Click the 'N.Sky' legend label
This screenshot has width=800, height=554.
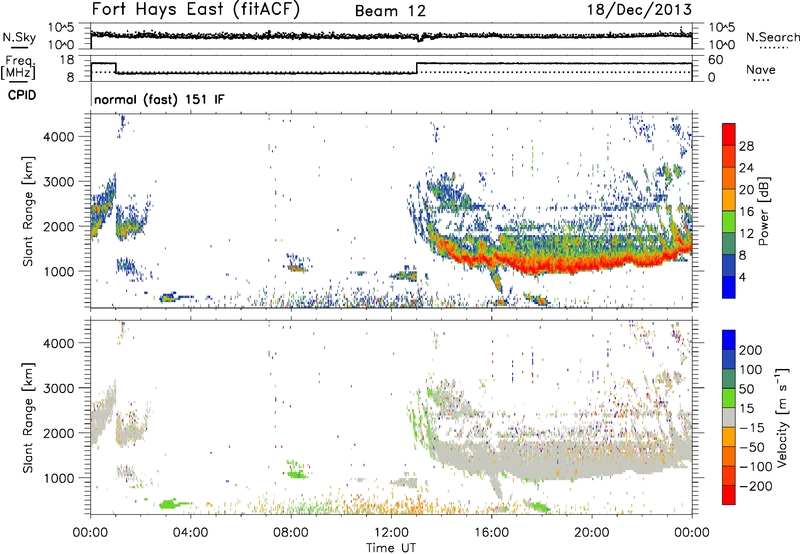click(19, 37)
